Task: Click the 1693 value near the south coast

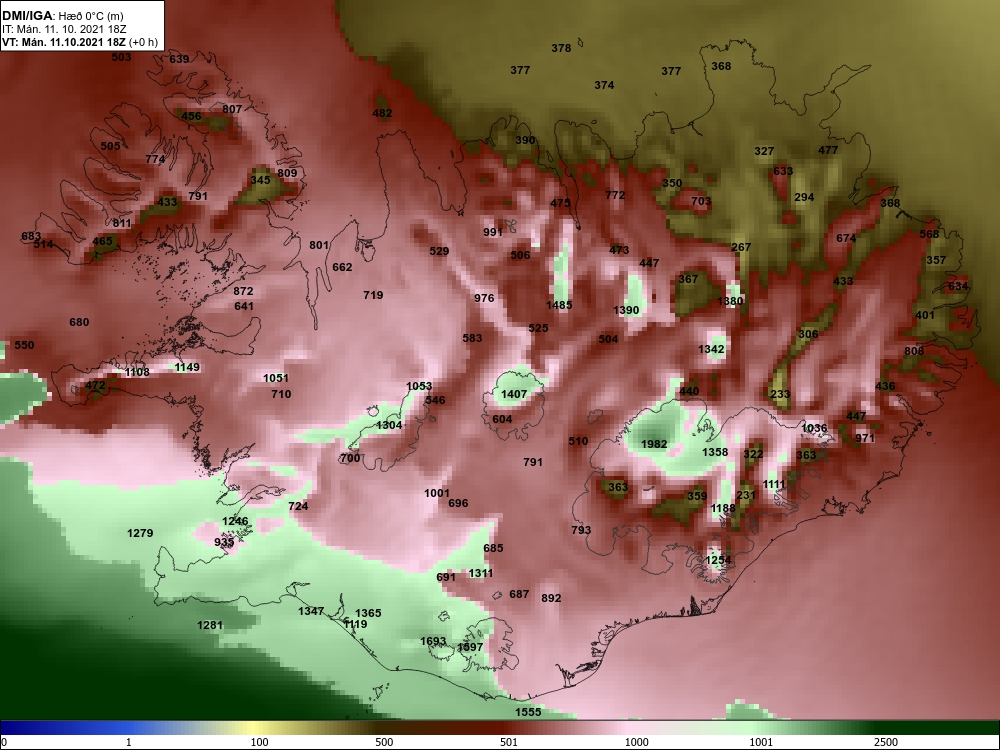Action: click(433, 641)
